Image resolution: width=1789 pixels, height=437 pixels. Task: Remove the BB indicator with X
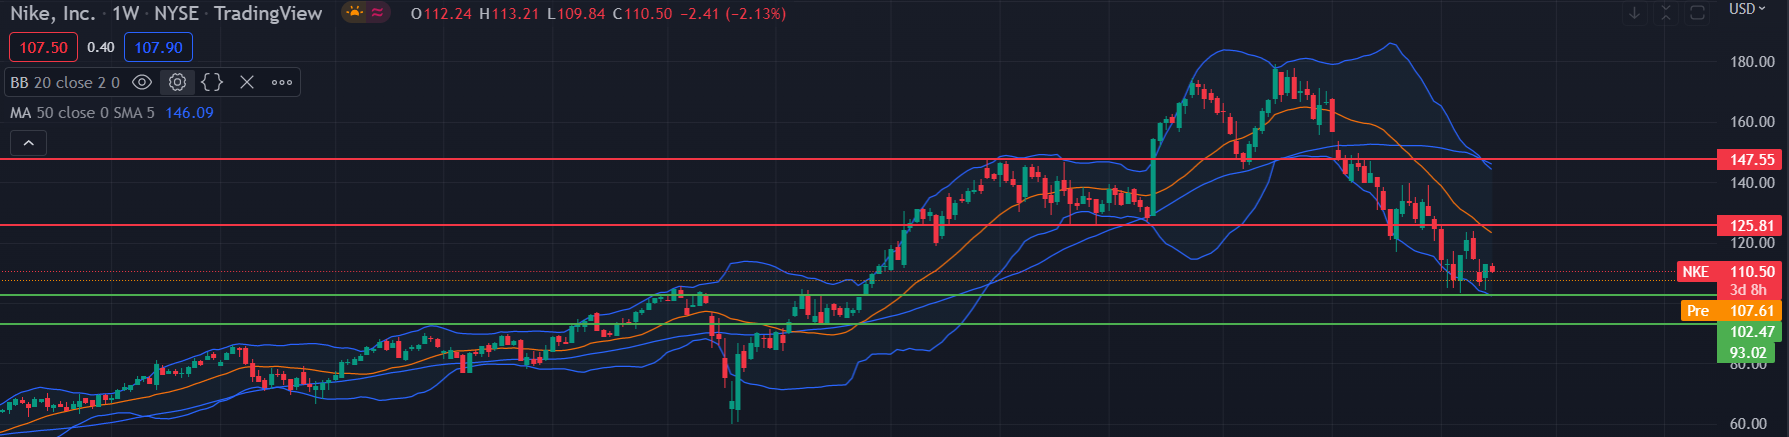[247, 82]
